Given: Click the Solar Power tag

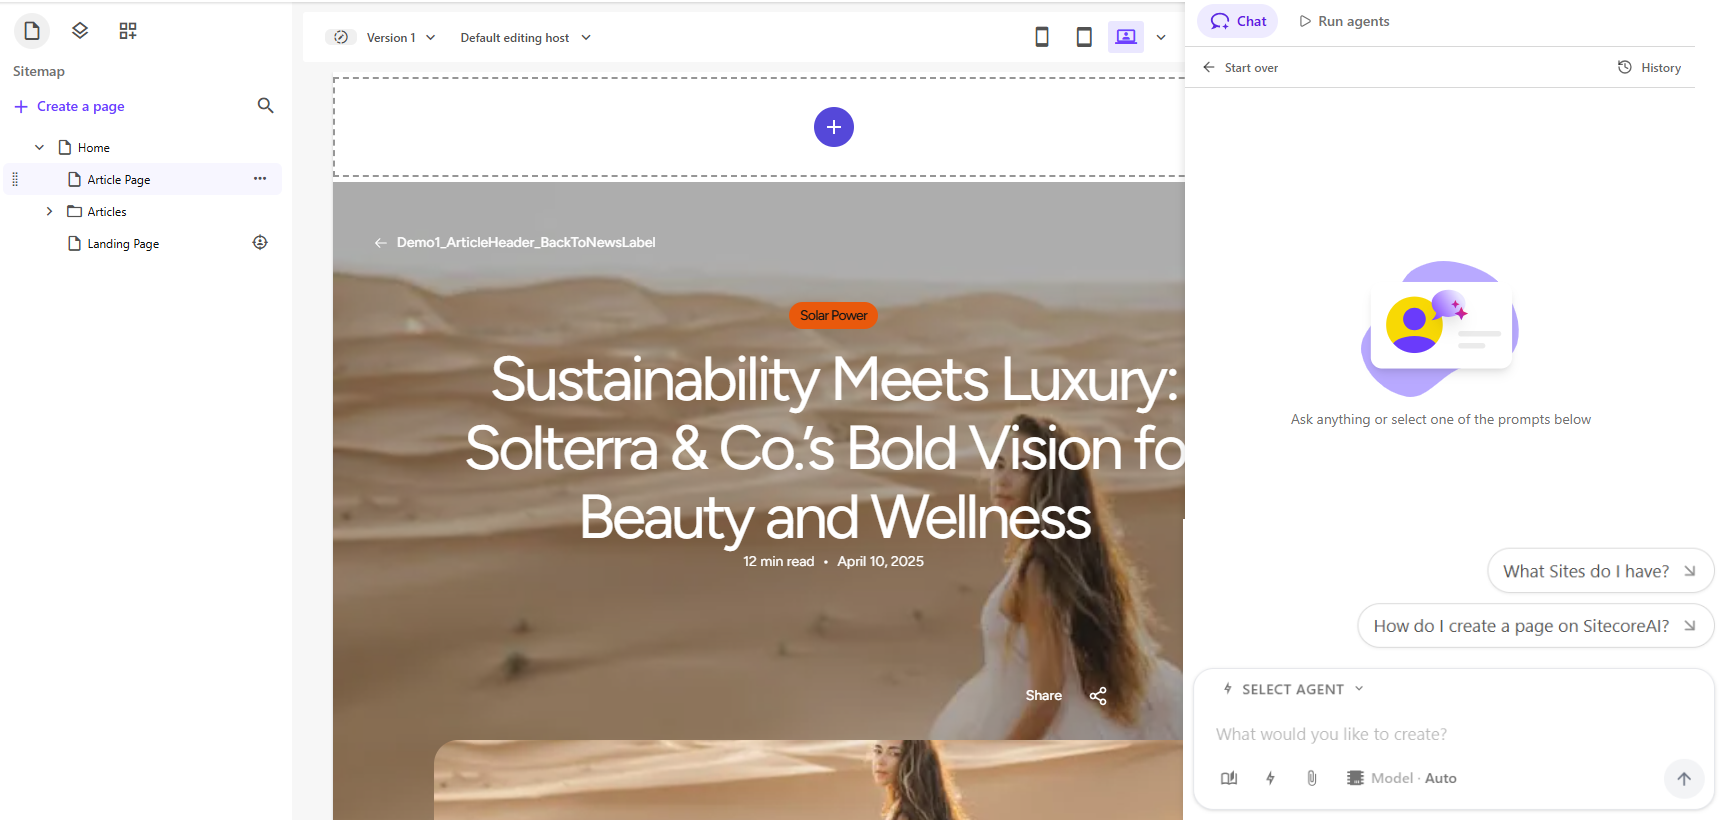Looking at the screenshot, I should pos(833,316).
